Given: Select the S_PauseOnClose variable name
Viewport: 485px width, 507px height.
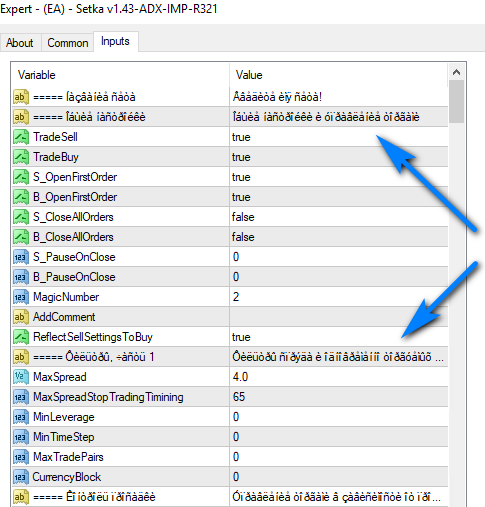Looking at the screenshot, I should (74, 257).
